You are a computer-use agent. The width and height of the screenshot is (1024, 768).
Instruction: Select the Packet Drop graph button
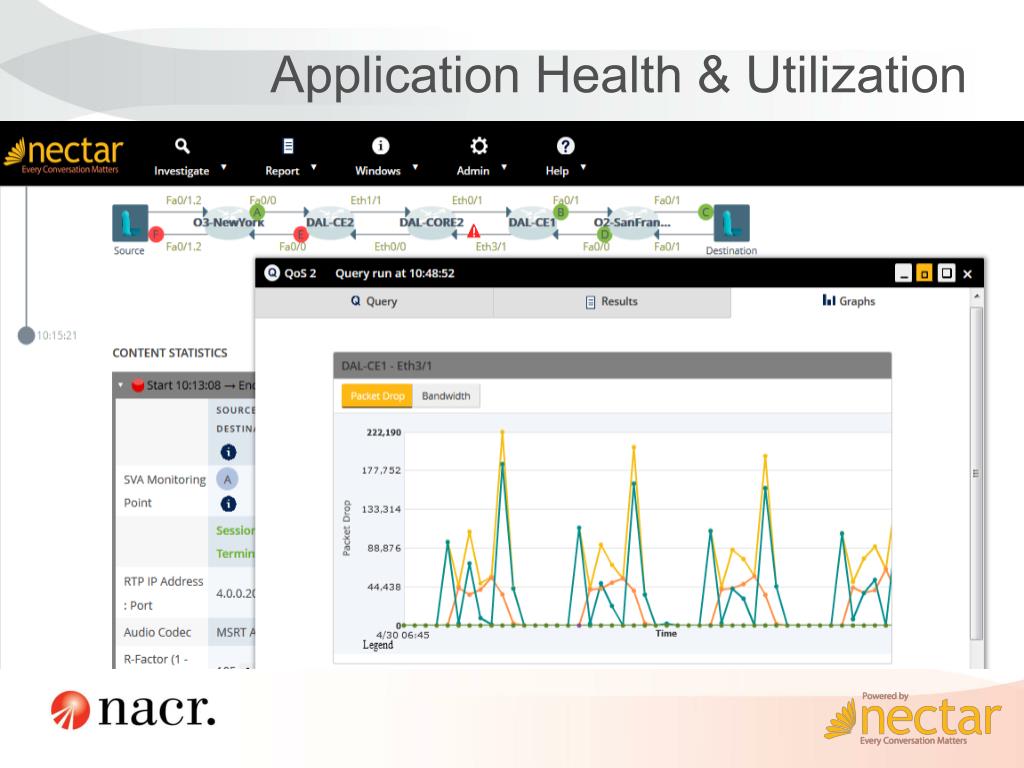(x=377, y=396)
